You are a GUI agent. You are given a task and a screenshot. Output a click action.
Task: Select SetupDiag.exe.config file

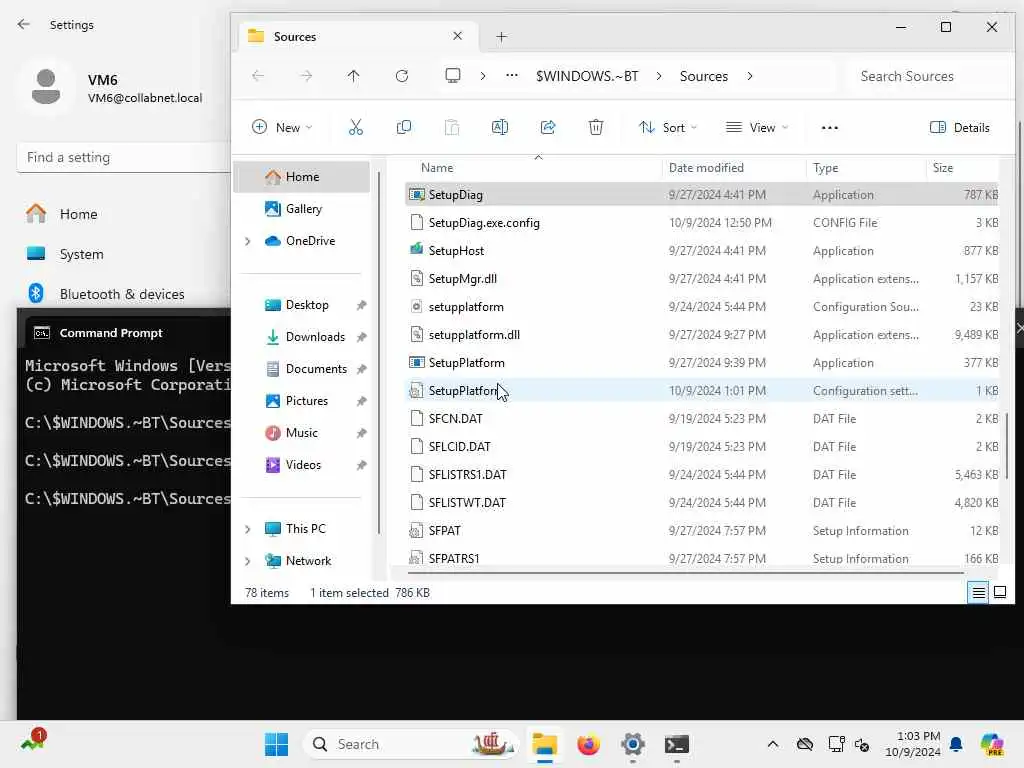[x=702, y=223]
